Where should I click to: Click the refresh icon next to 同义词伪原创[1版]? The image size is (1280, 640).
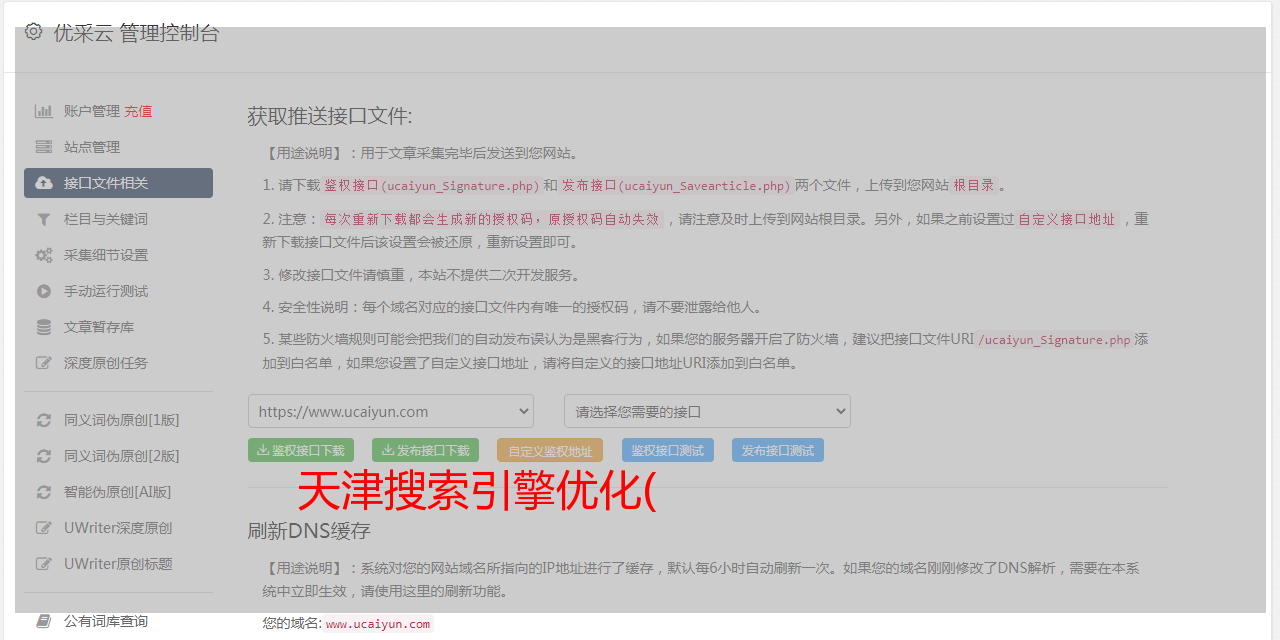click(44, 420)
